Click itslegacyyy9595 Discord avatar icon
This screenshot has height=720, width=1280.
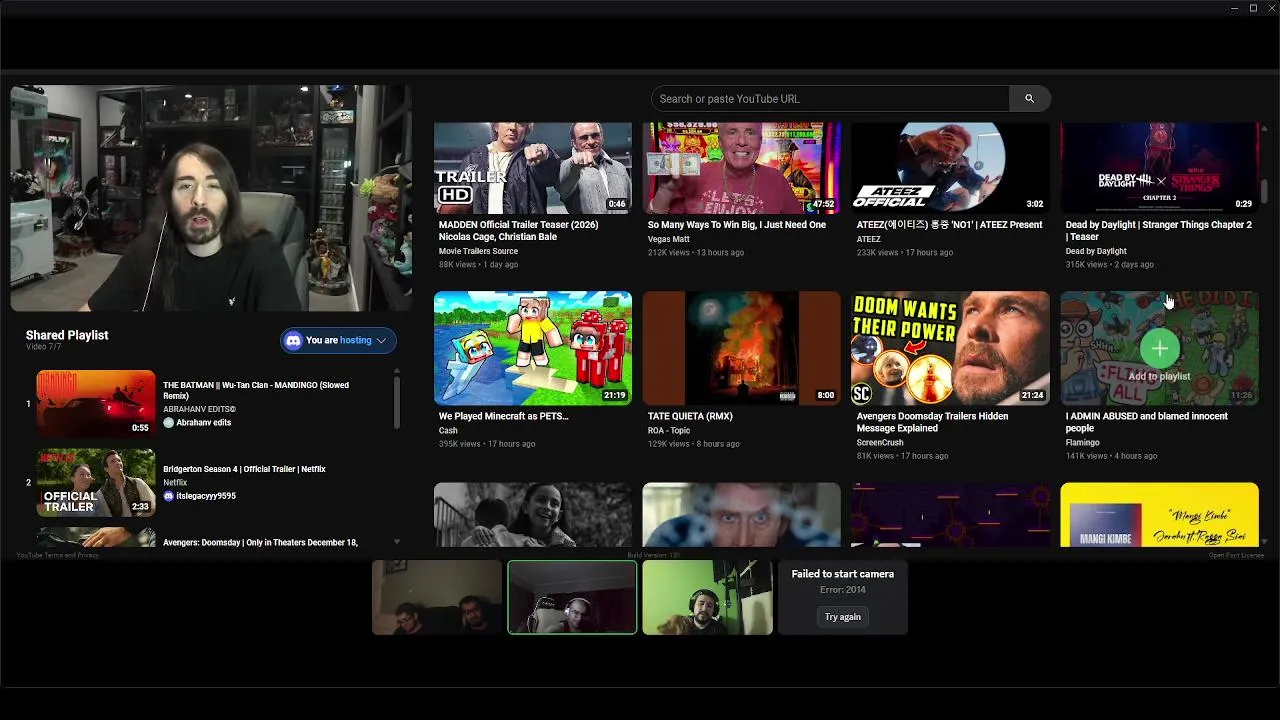point(169,496)
